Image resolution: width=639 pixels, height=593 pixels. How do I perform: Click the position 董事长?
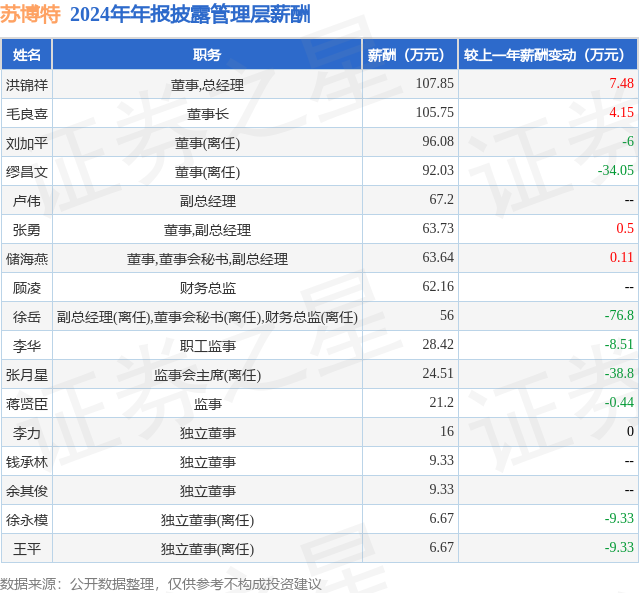pos(207,114)
